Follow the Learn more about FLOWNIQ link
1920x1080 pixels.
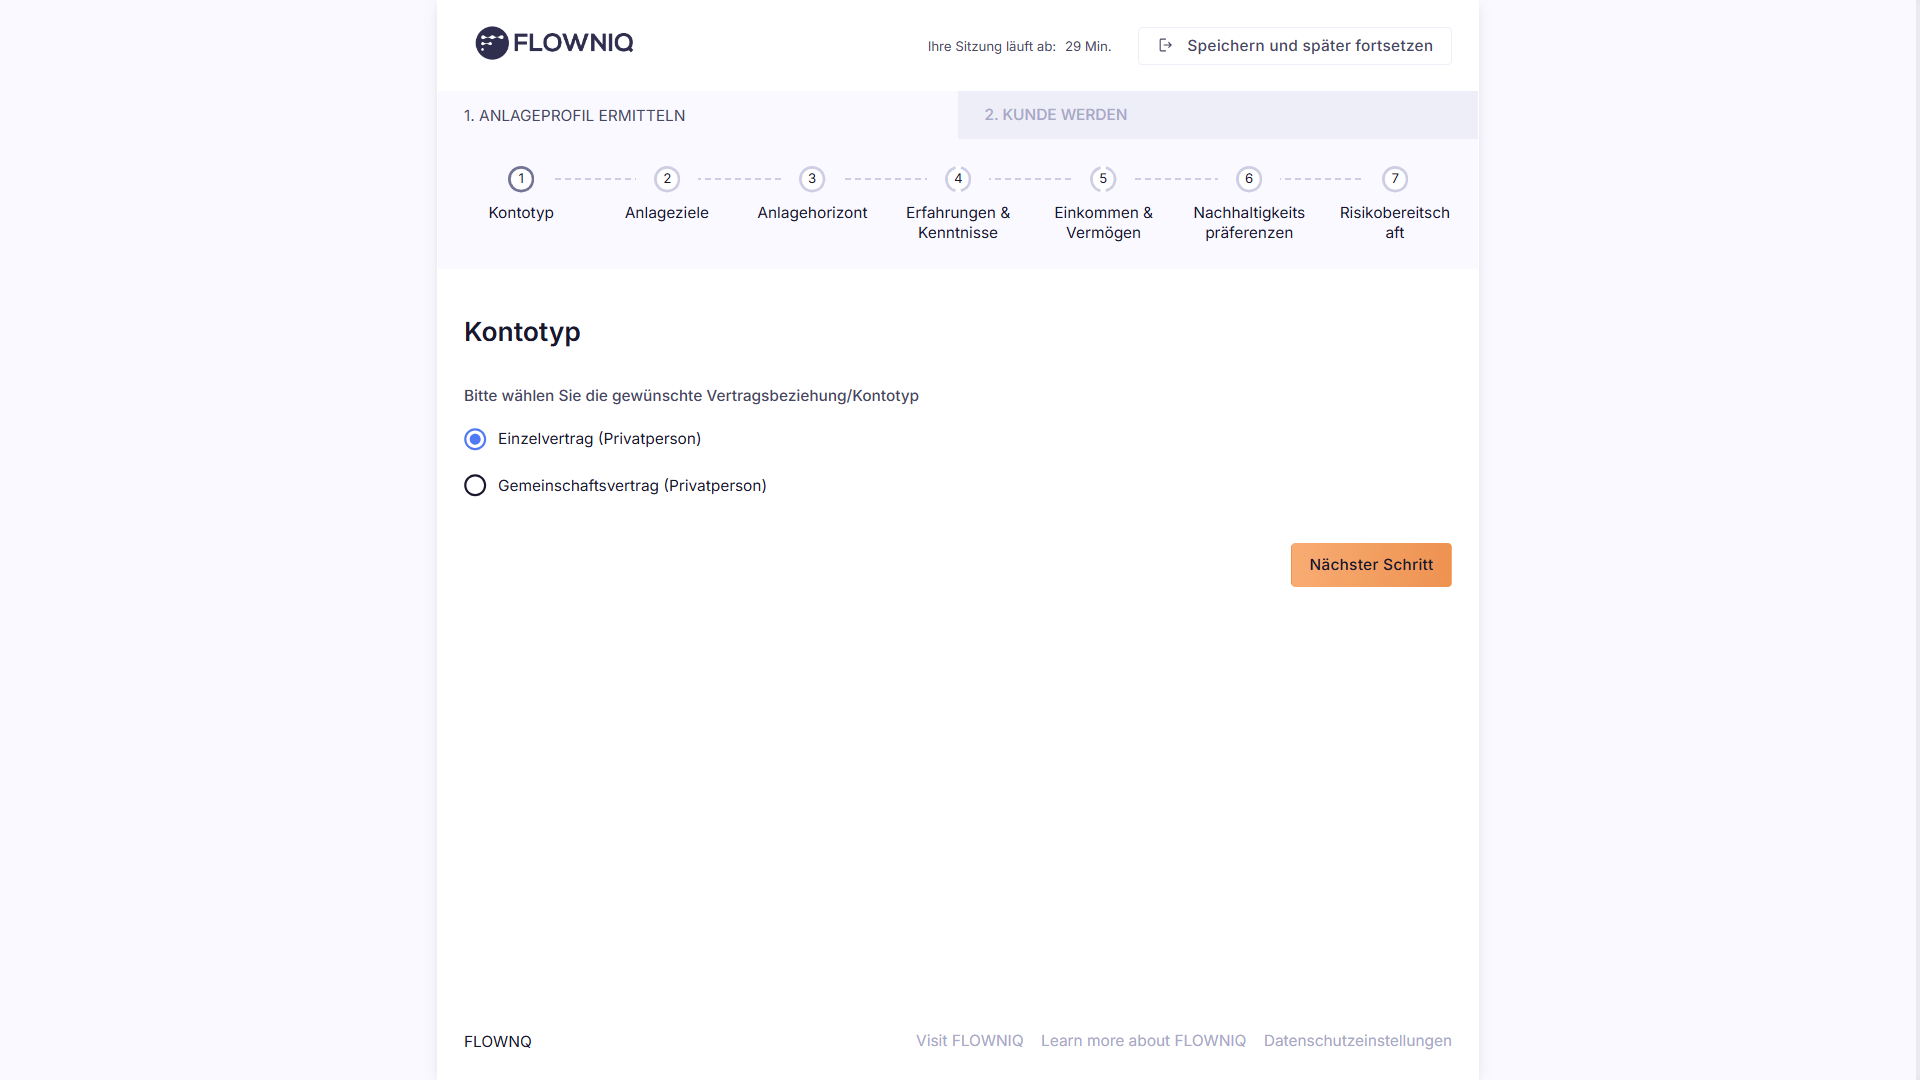[x=1143, y=1041]
